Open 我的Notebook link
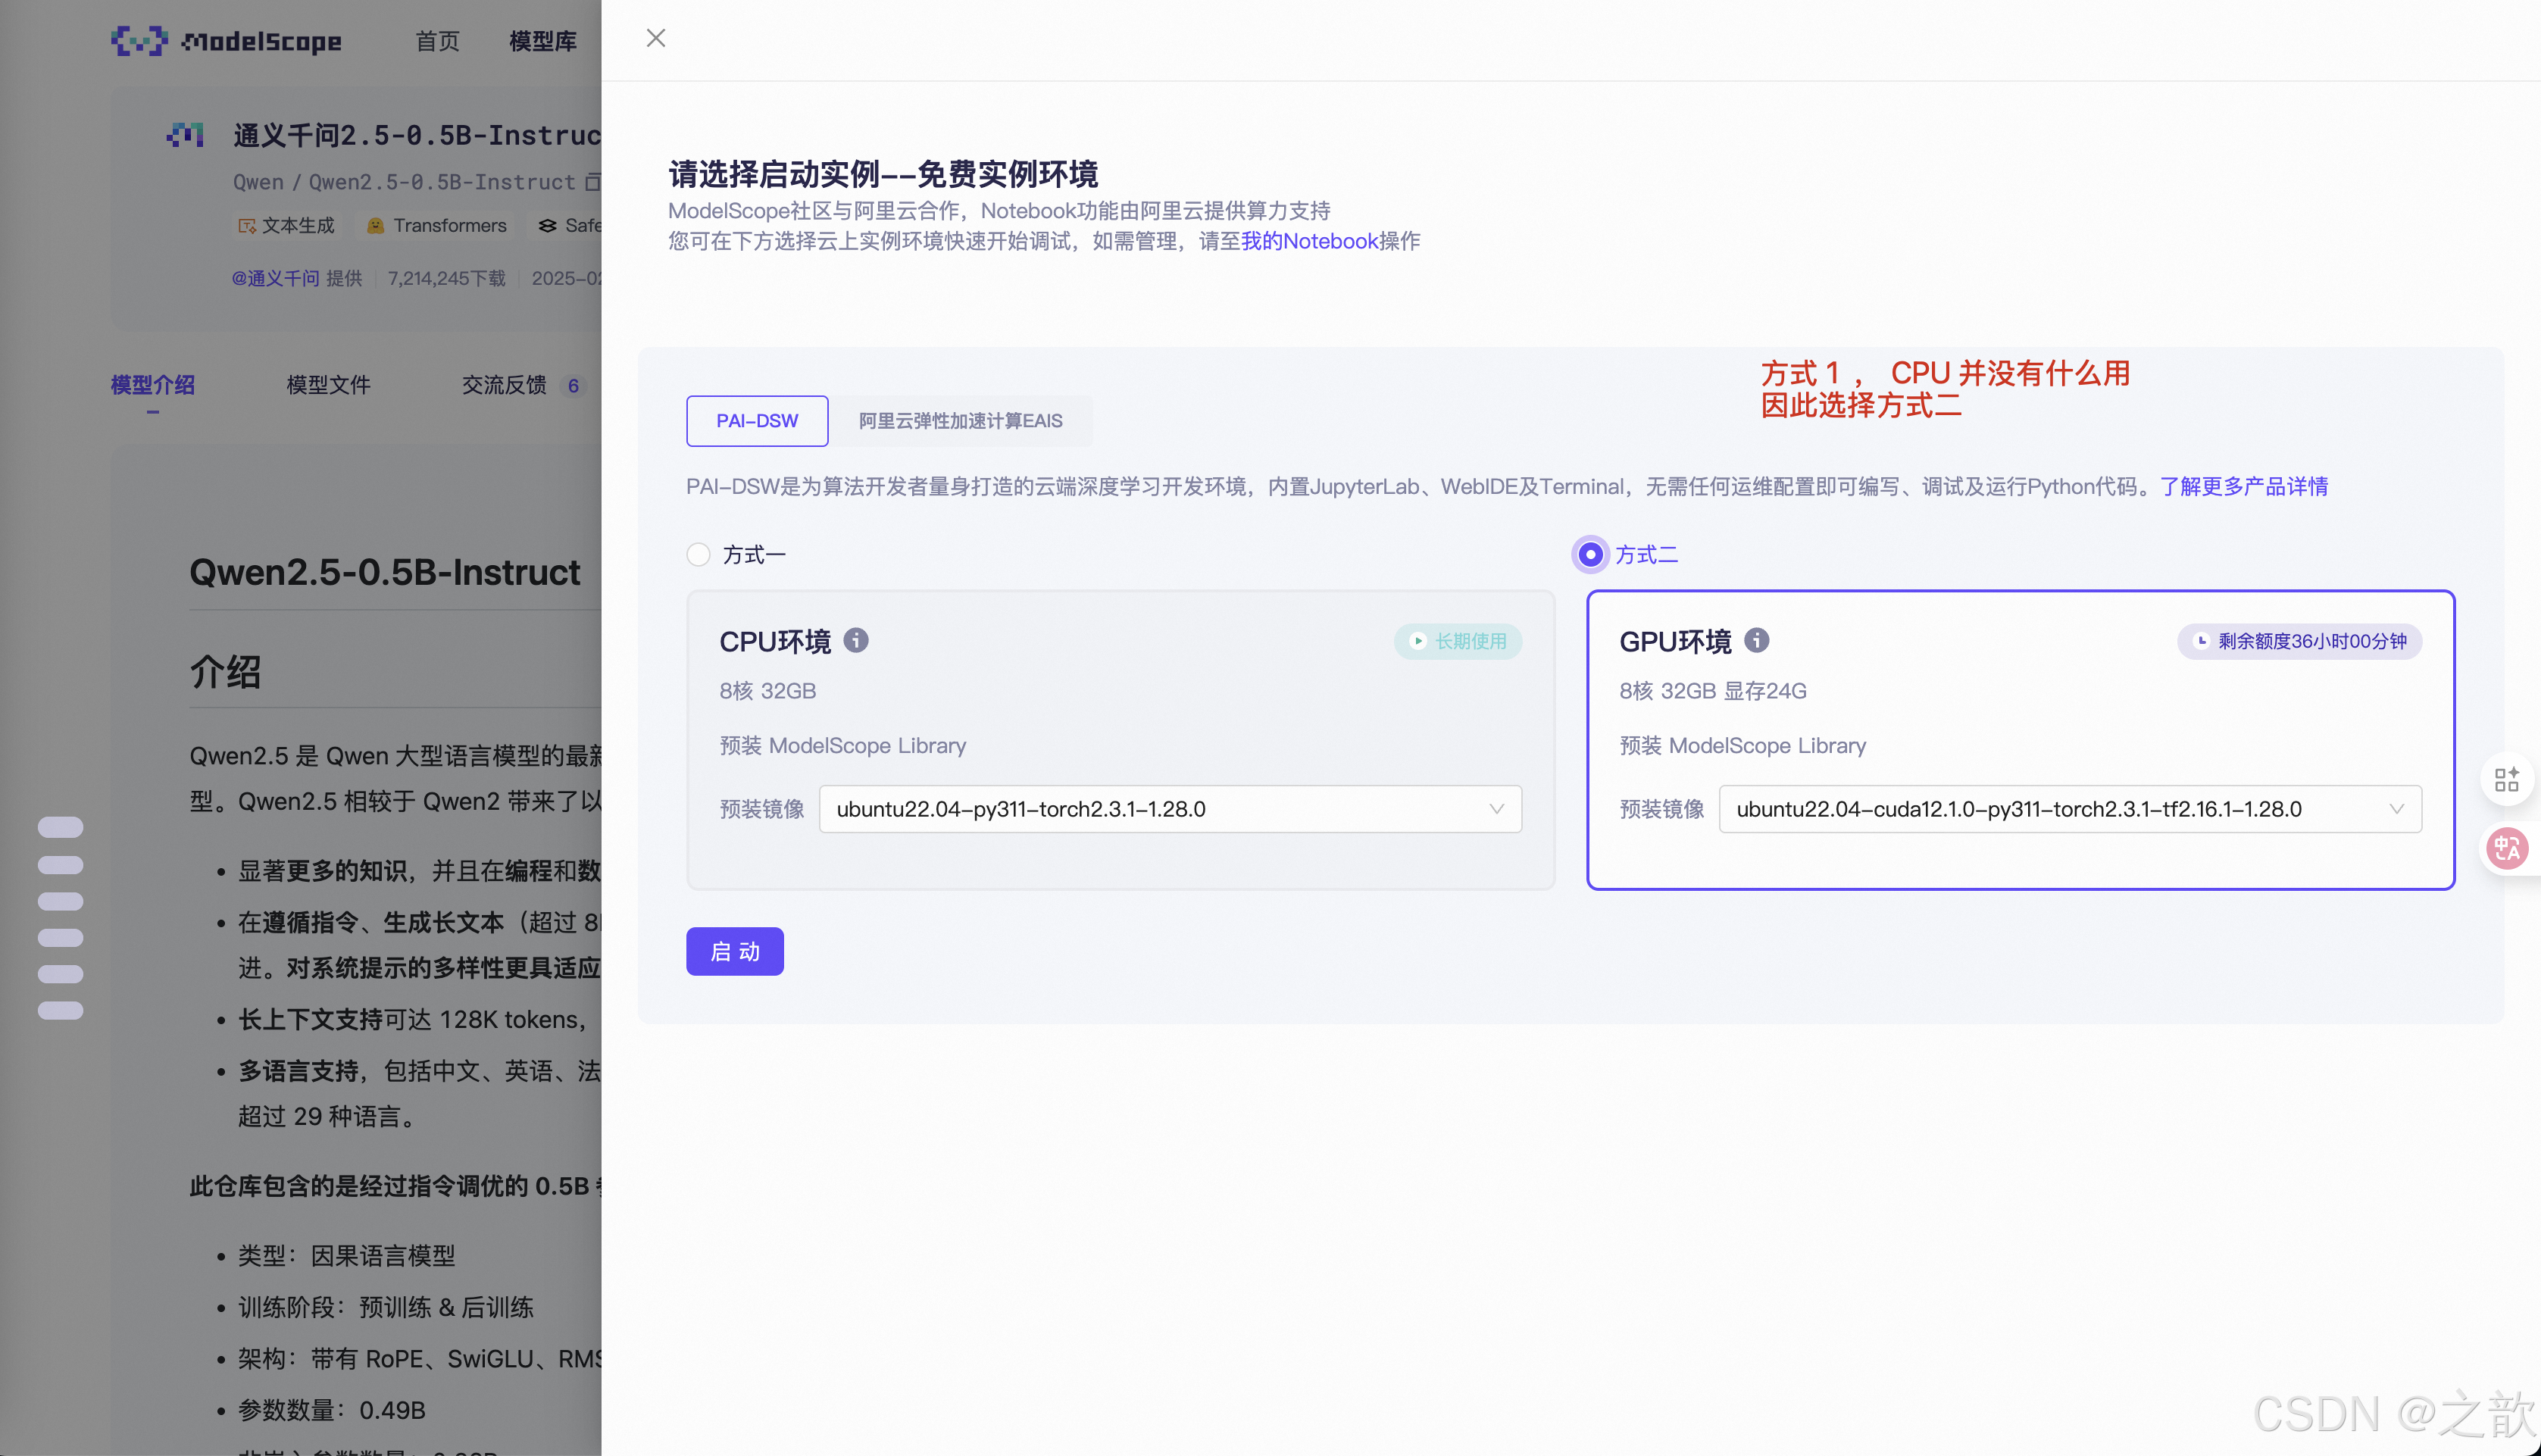Image resolution: width=2541 pixels, height=1456 pixels. click(x=1310, y=241)
